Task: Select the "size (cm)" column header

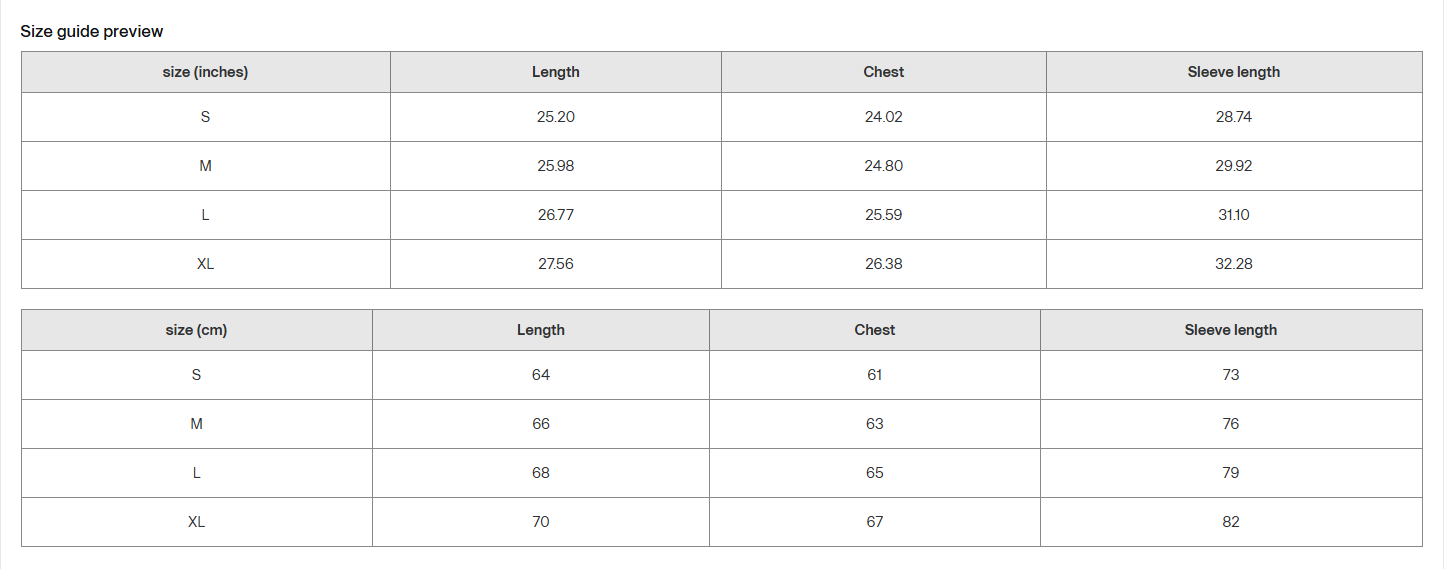Action: click(x=196, y=330)
